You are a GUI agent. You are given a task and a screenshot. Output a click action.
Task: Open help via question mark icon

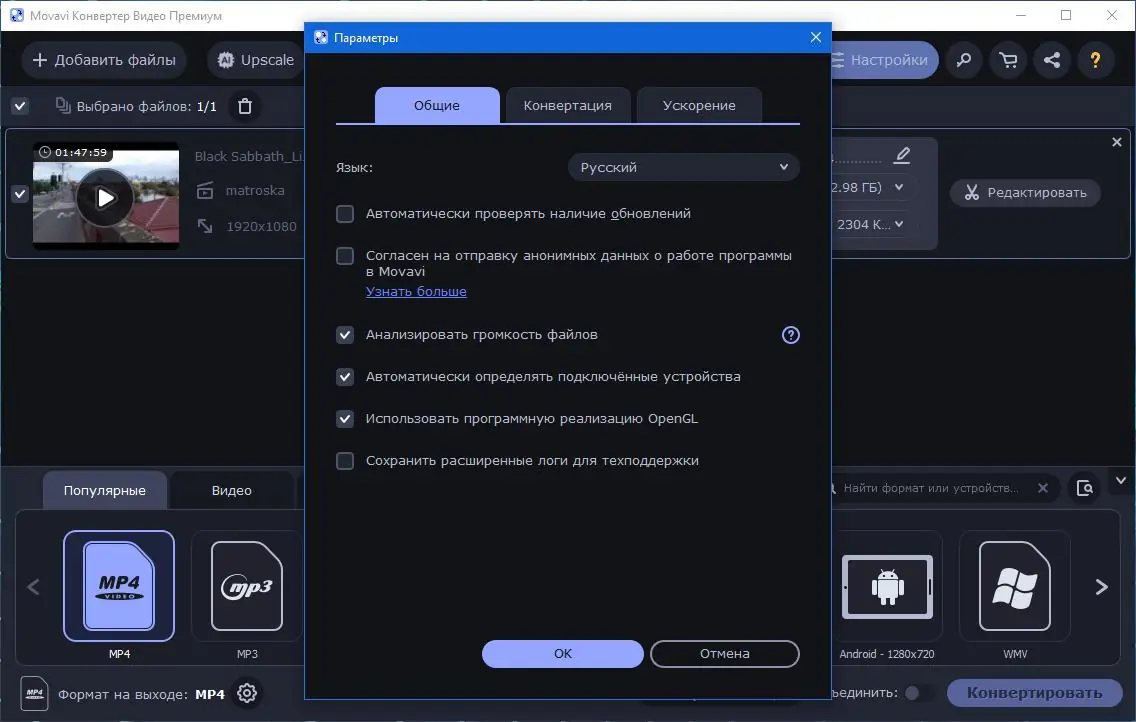point(1095,60)
